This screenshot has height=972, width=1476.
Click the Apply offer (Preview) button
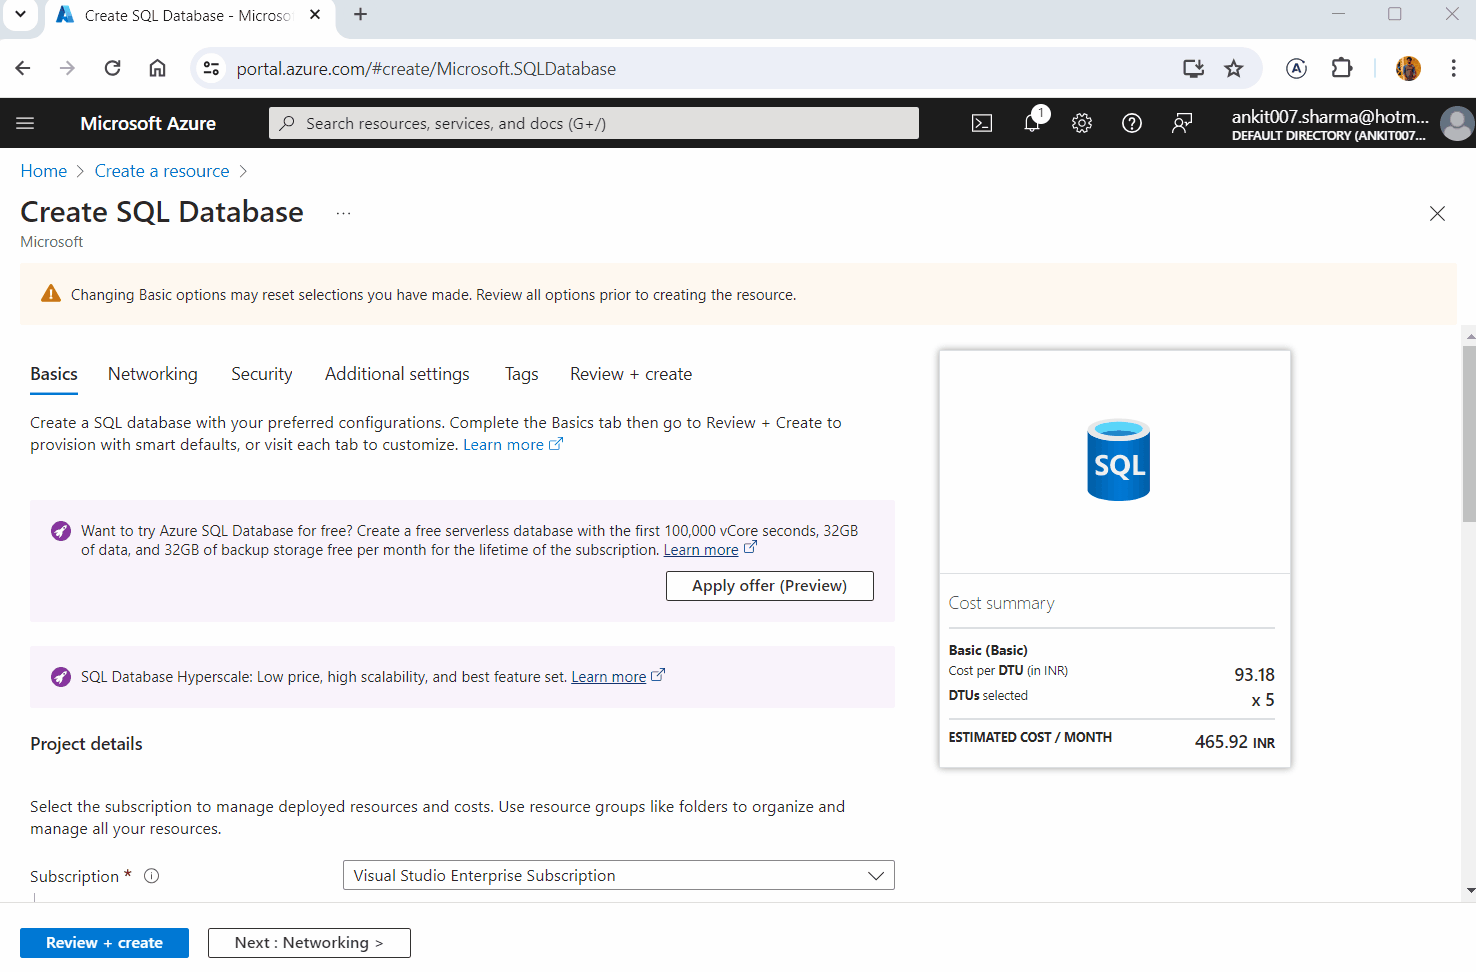769,586
